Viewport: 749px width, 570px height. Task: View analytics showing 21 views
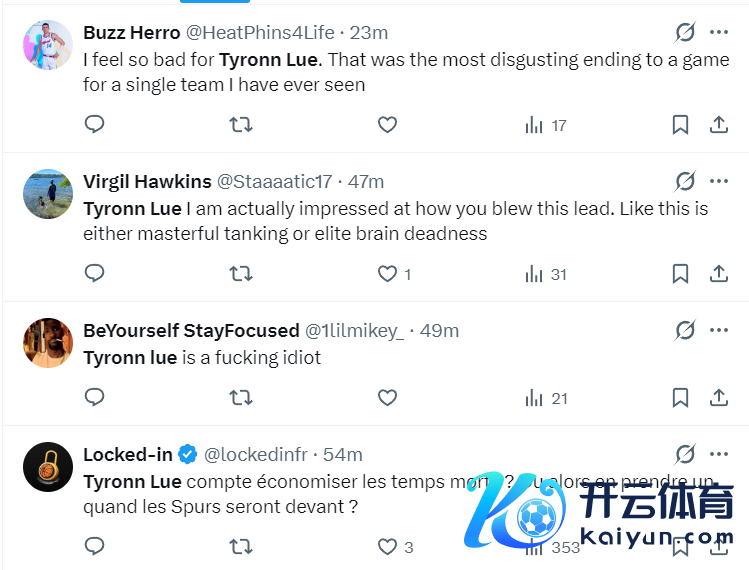pyautogui.click(x=546, y=398)
